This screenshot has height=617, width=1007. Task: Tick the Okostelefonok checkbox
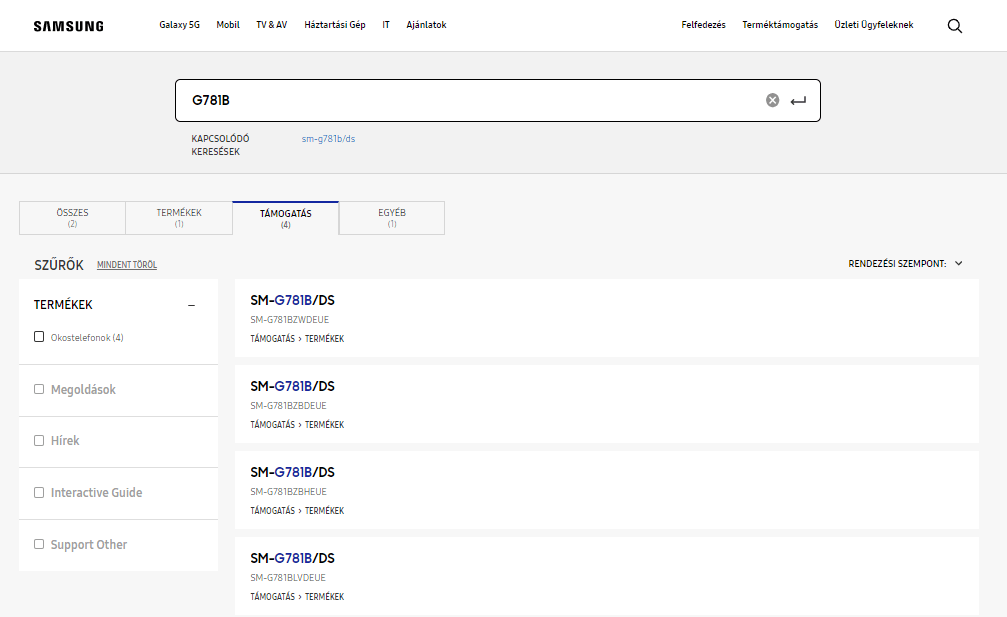[x=39, y=337]
